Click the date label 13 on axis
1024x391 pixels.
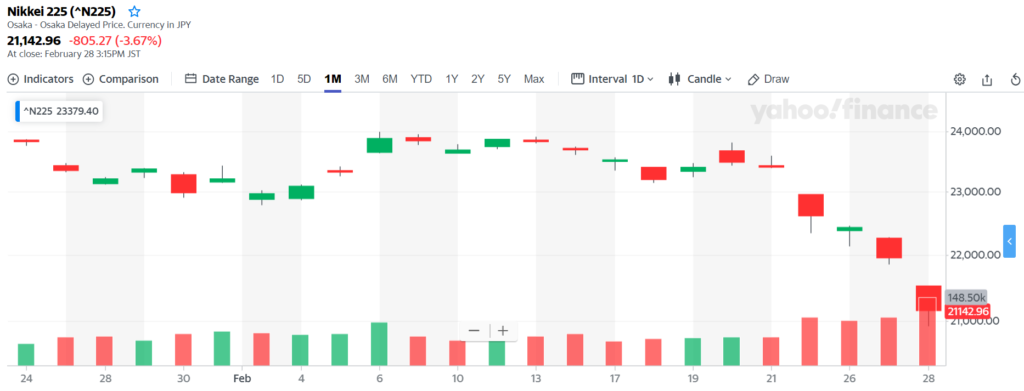coord(536,378)
